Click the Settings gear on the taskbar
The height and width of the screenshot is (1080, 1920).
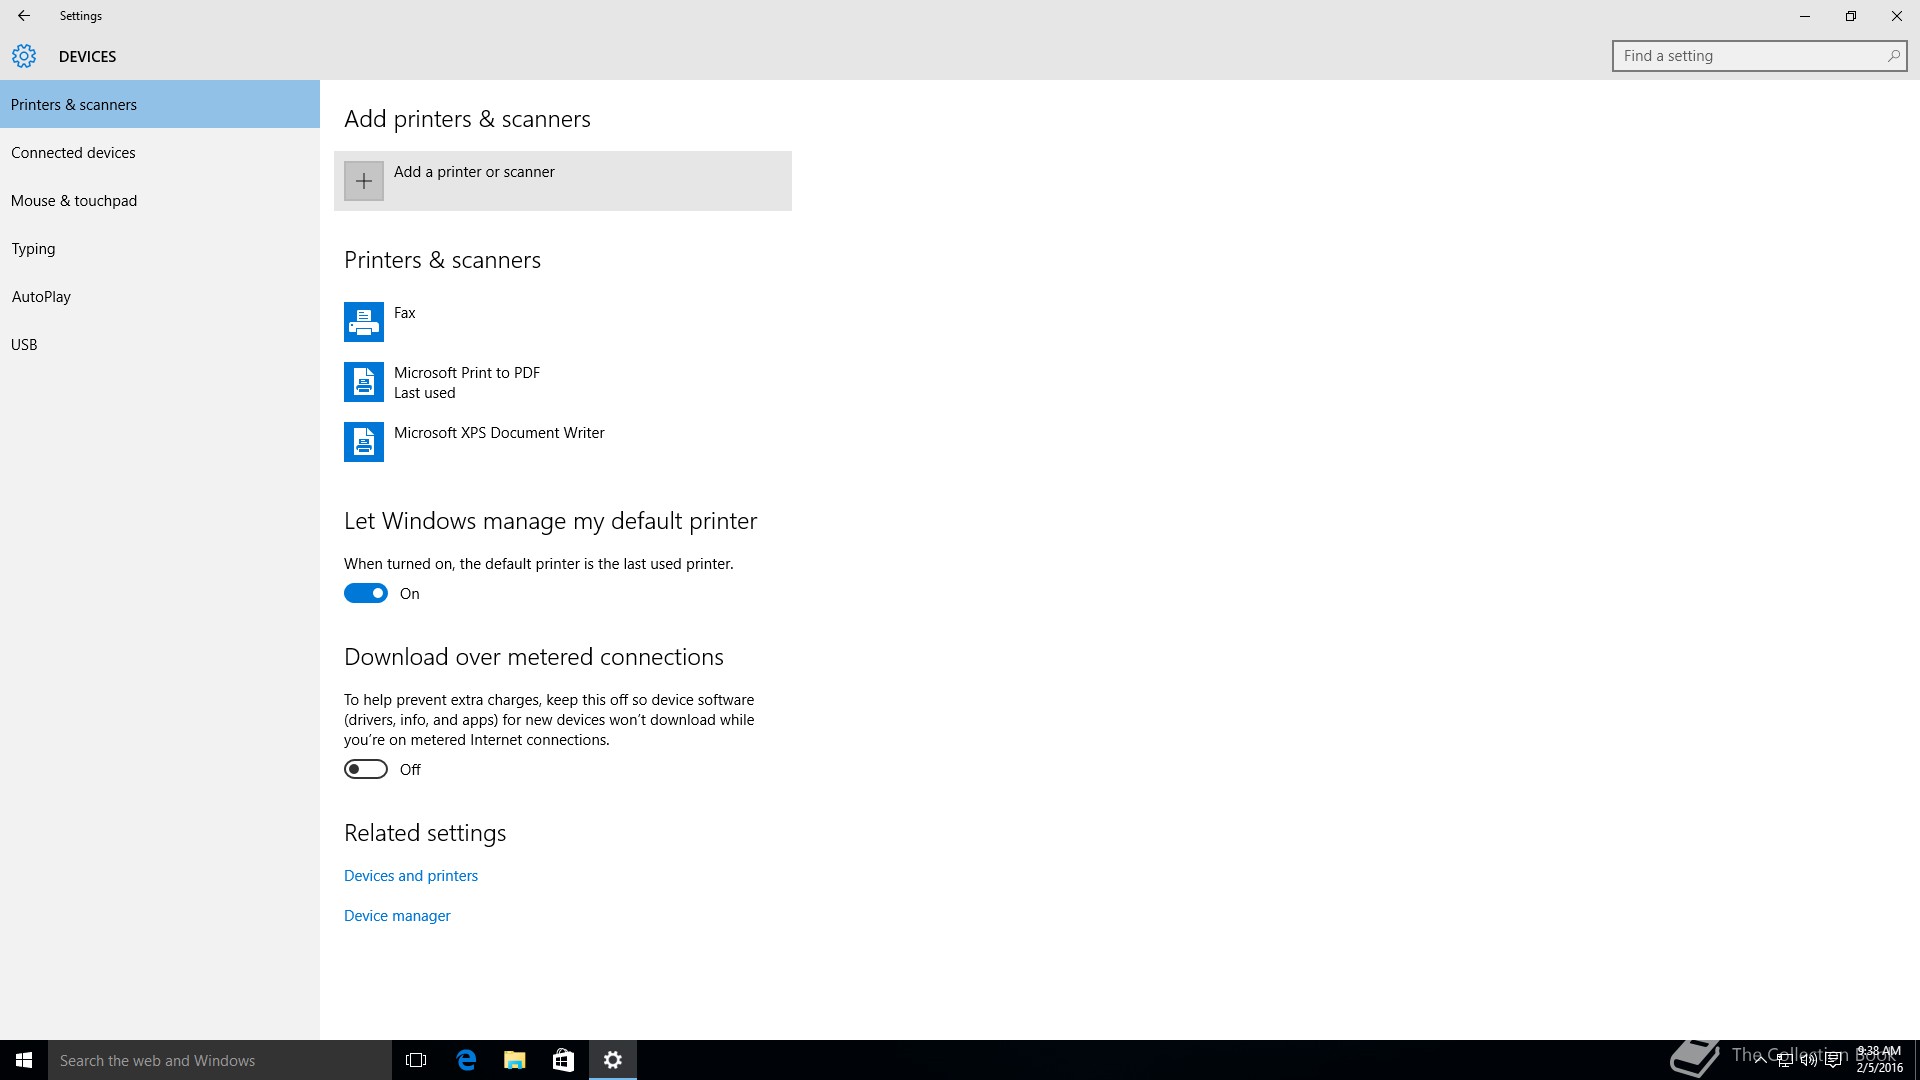coord(613,1060)
